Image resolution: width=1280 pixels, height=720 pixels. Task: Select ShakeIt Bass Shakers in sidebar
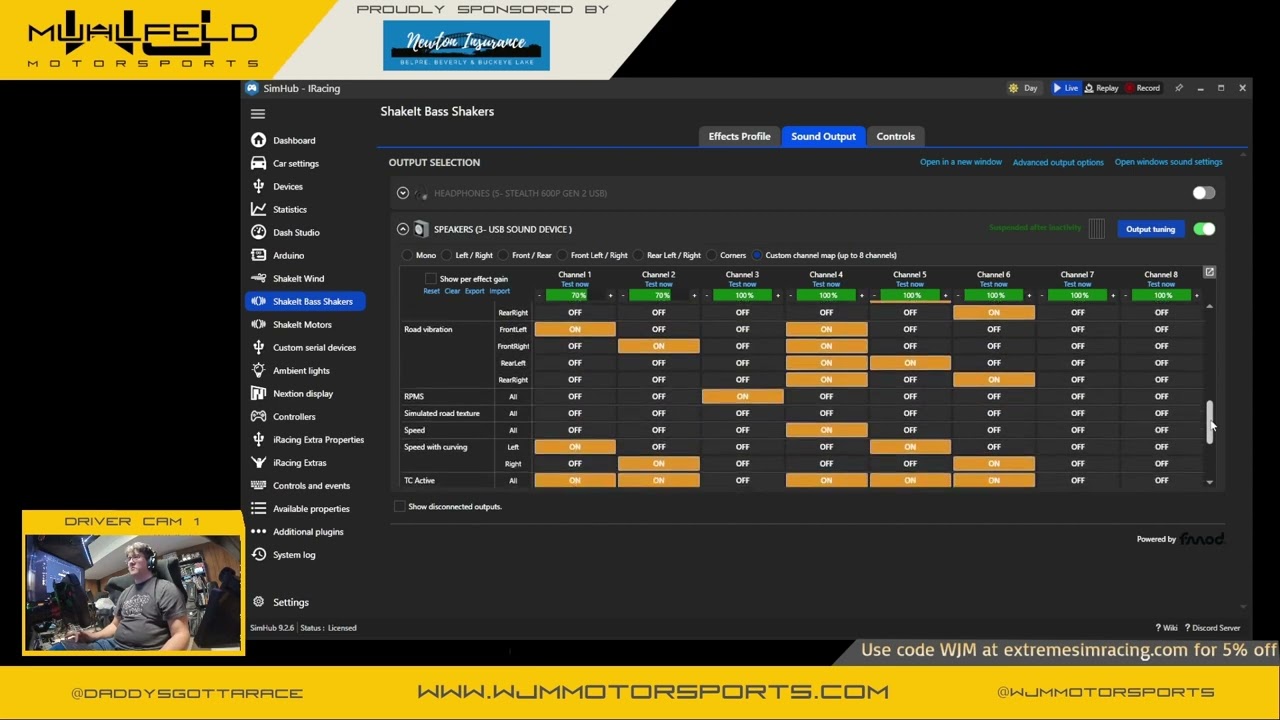(306, 302)
